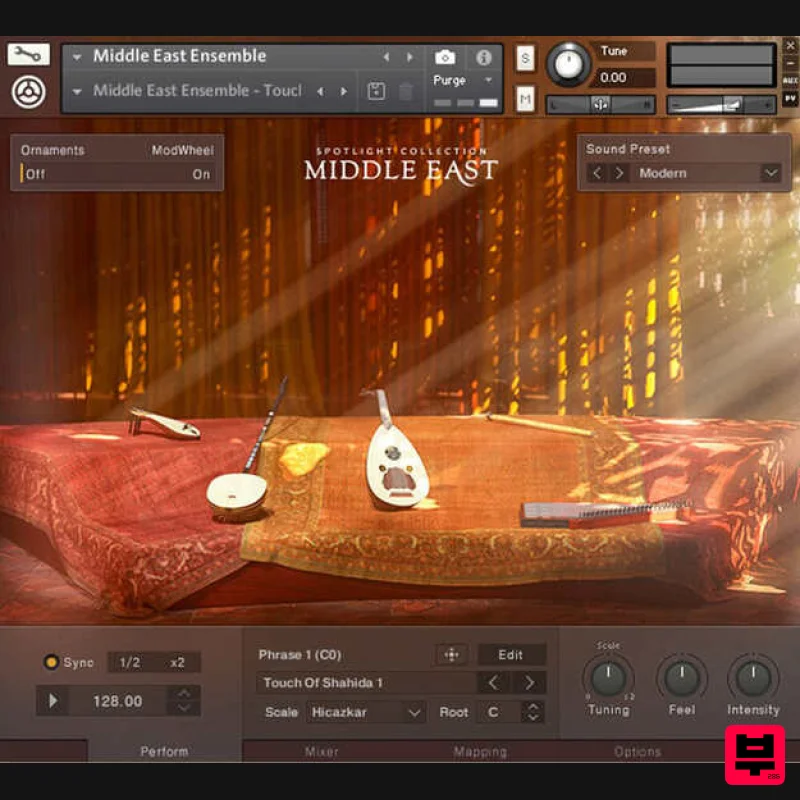Raise Root note with the up stepper
Image resolution: width=800 pixels, height=800 pixels.
(x=533, y=707)
